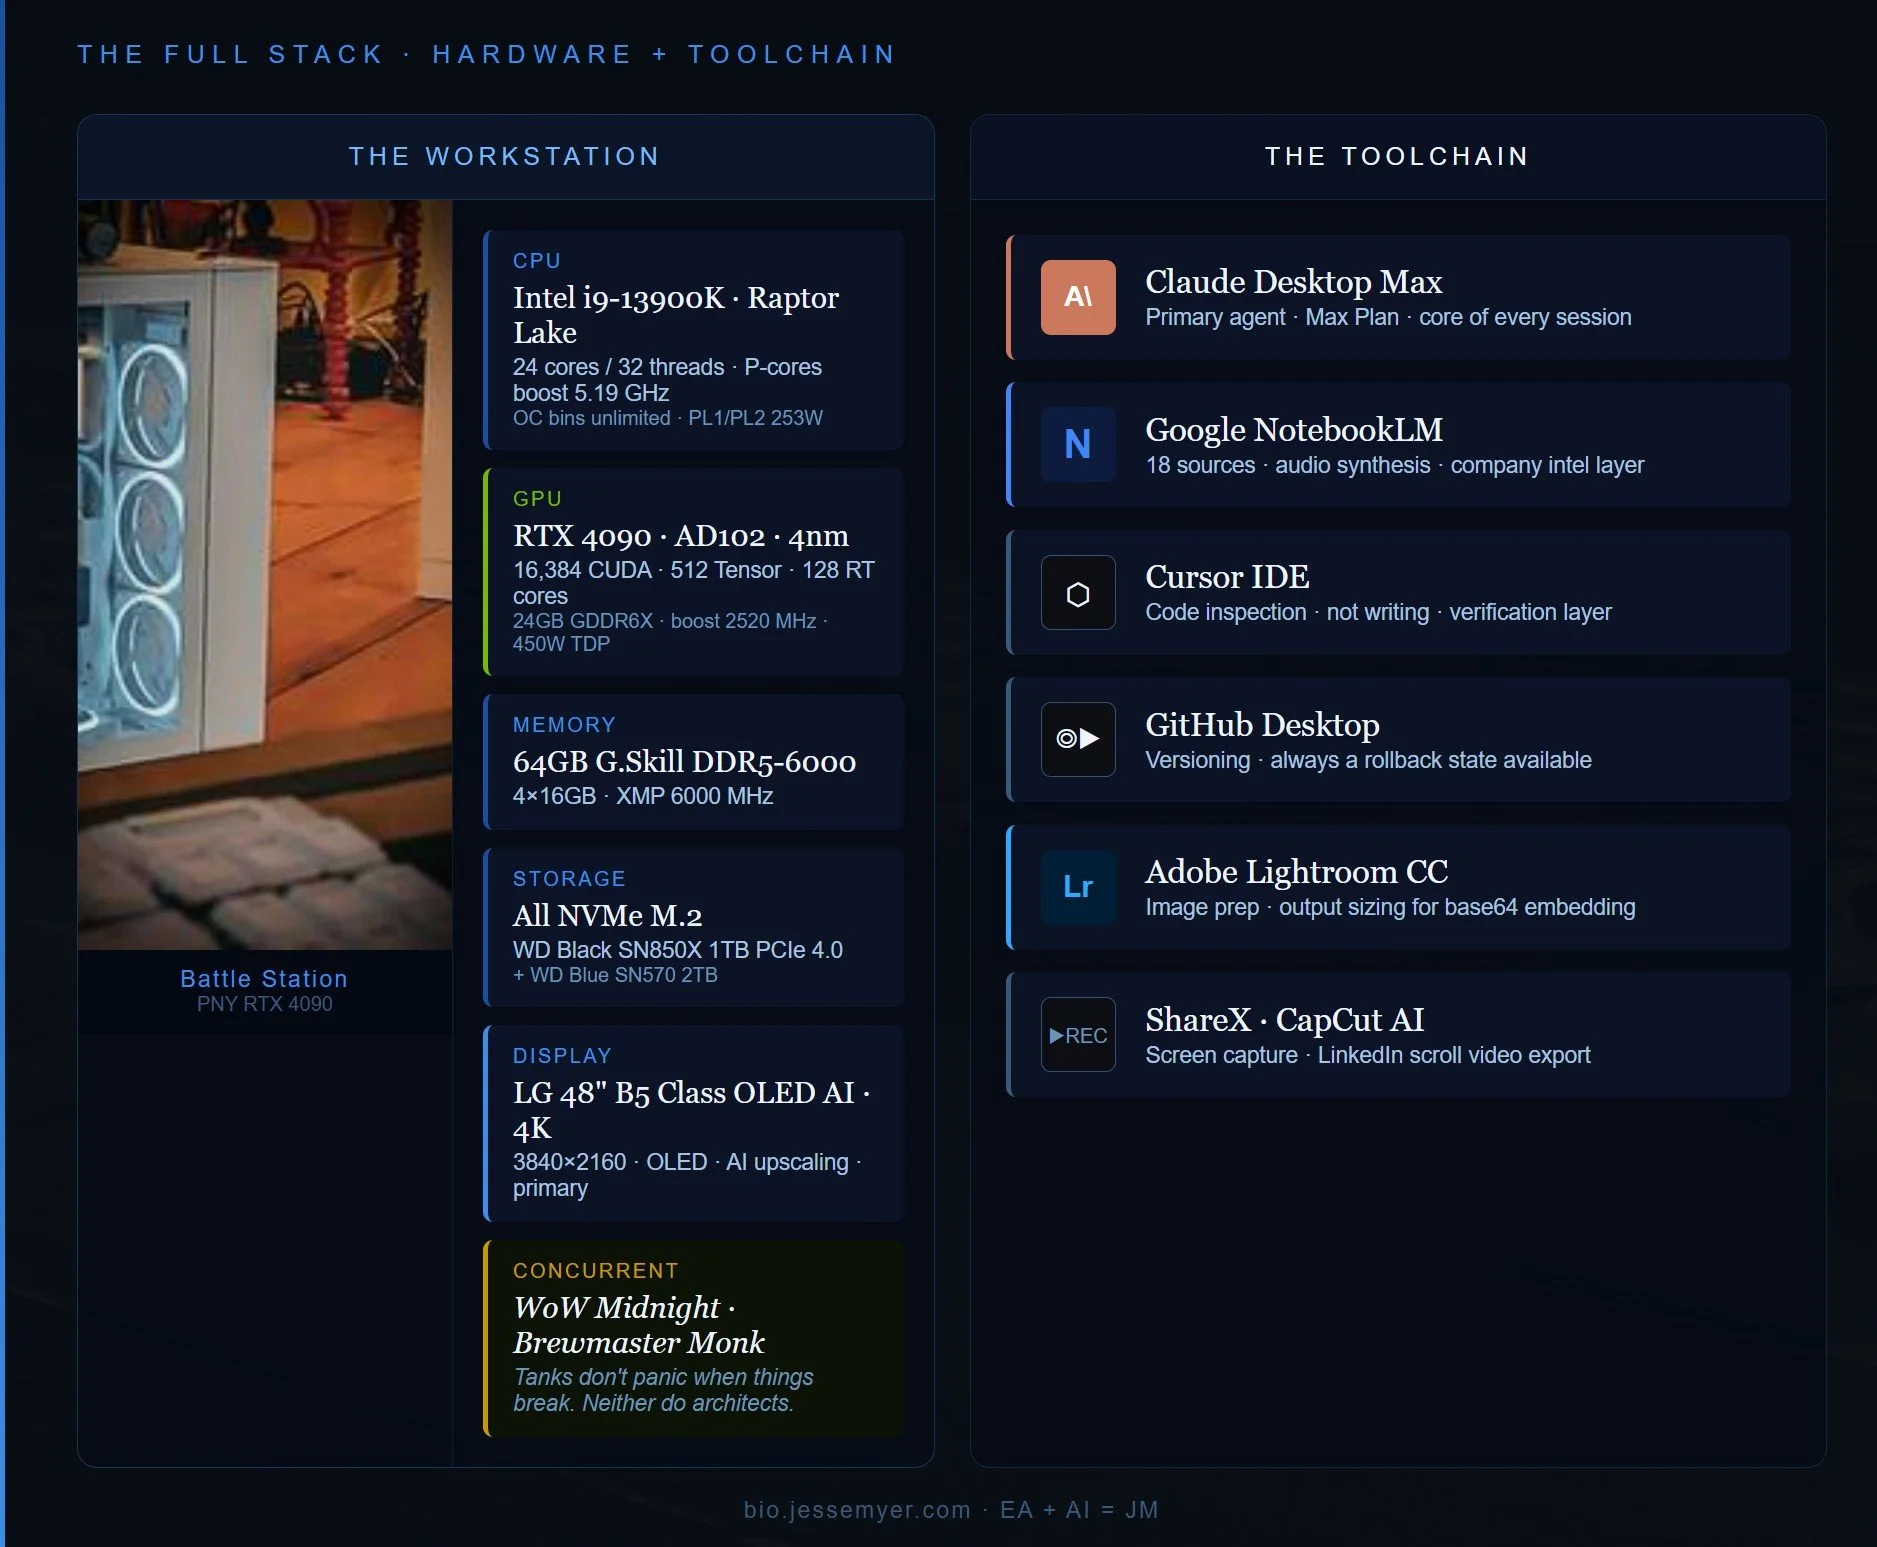Open the bio.jessemyer.com footer link
The height and width of the screenshot is (1547, 1877).
tap(857, 1510)
